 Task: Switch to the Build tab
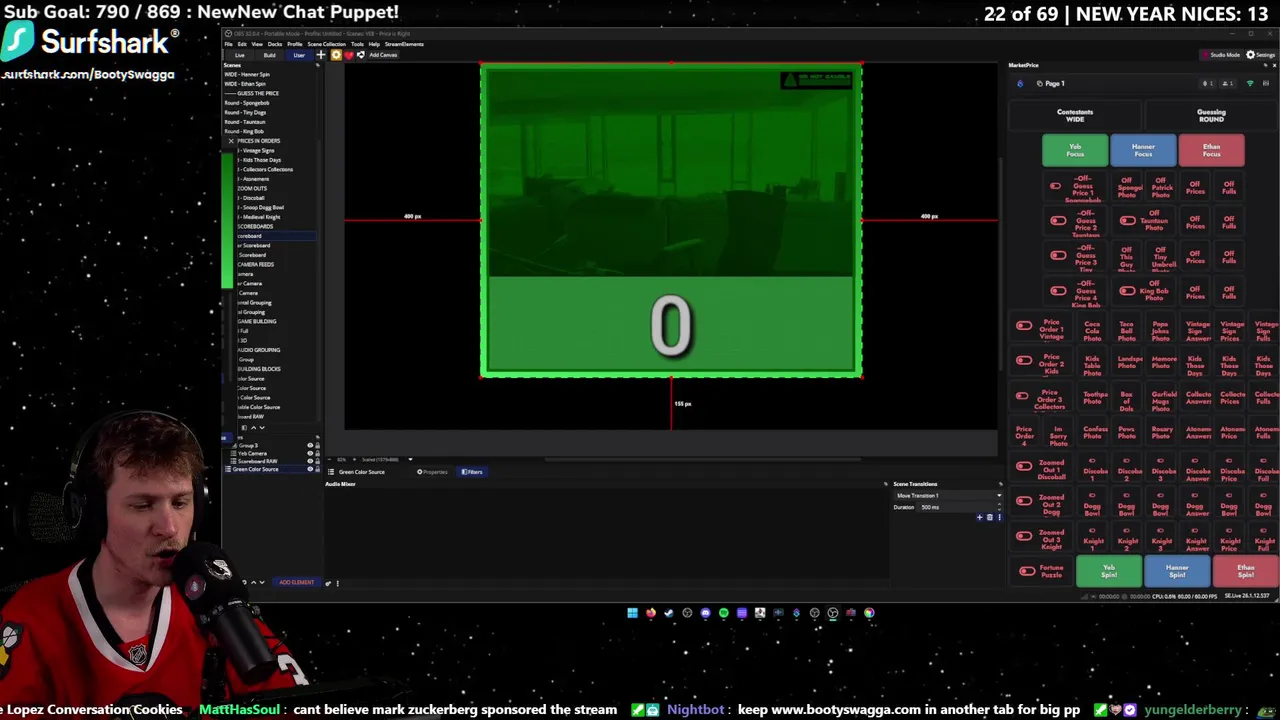(270, 55)
